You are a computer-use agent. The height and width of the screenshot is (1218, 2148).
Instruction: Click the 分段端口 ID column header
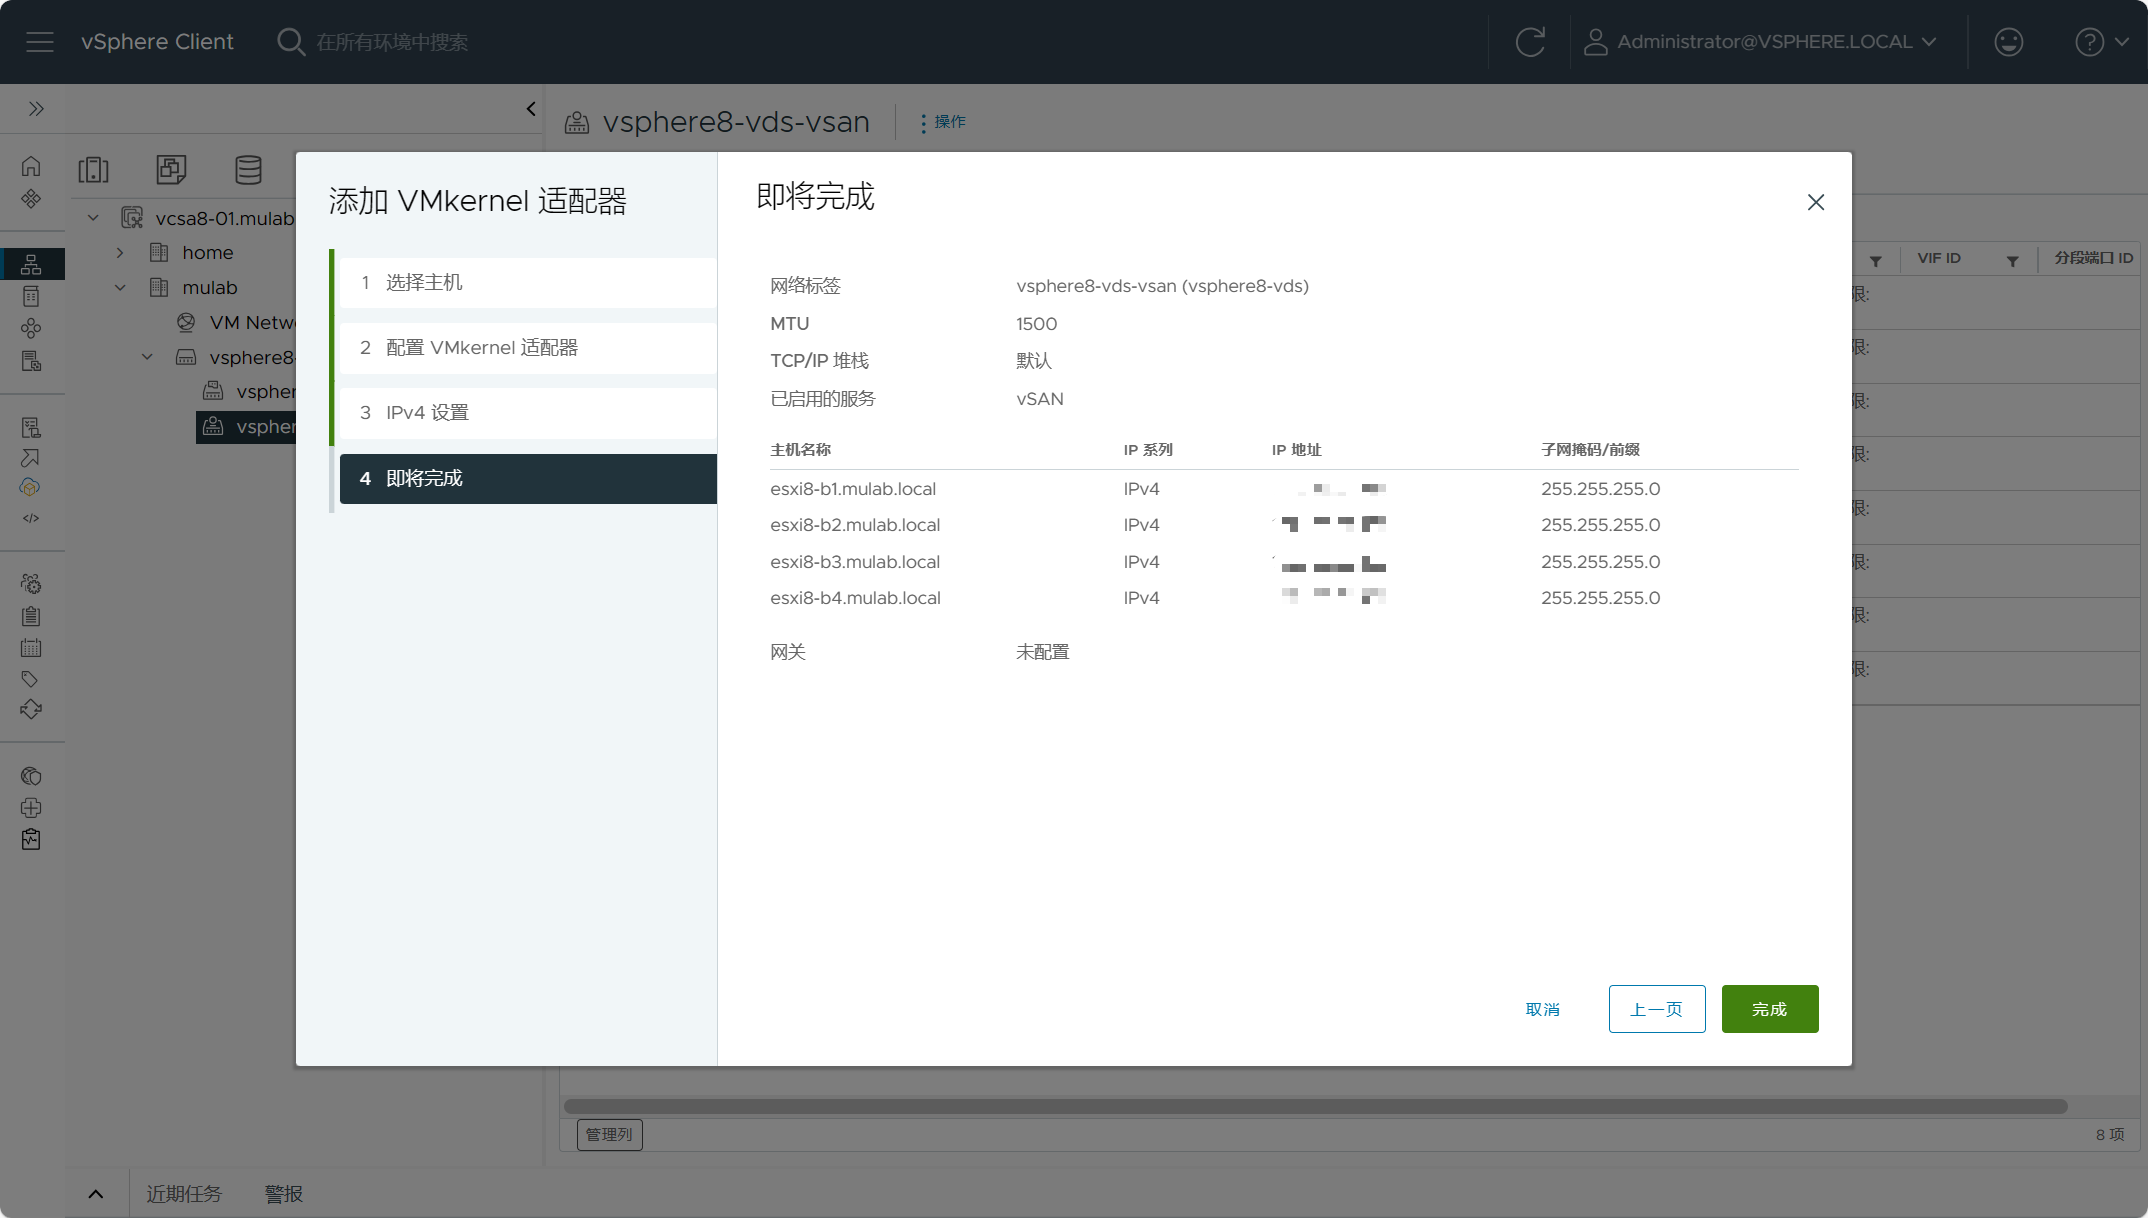click(x=2093, y=258)
